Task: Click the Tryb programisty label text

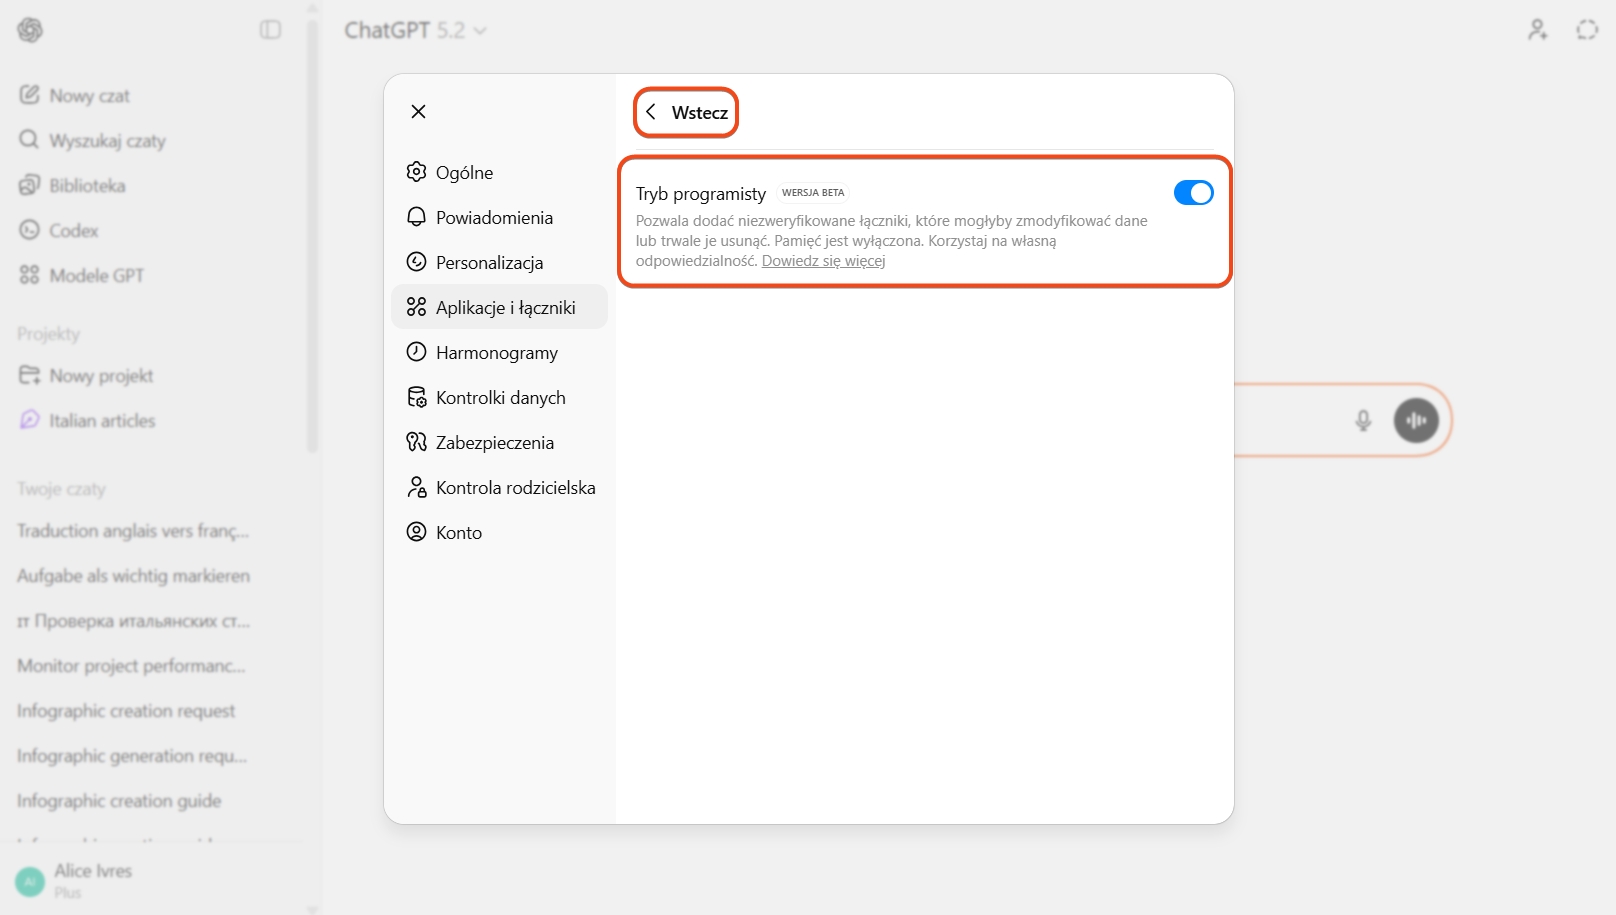Action: (x=701, y=193)
